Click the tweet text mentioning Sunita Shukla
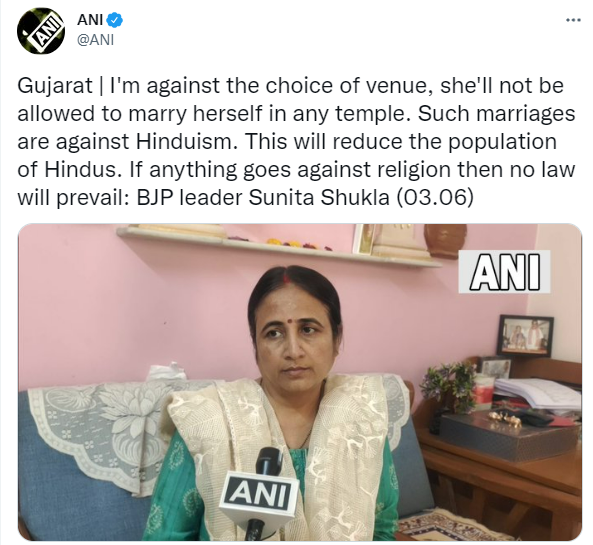Screen dimensions: 593x545 click(296, 141)
